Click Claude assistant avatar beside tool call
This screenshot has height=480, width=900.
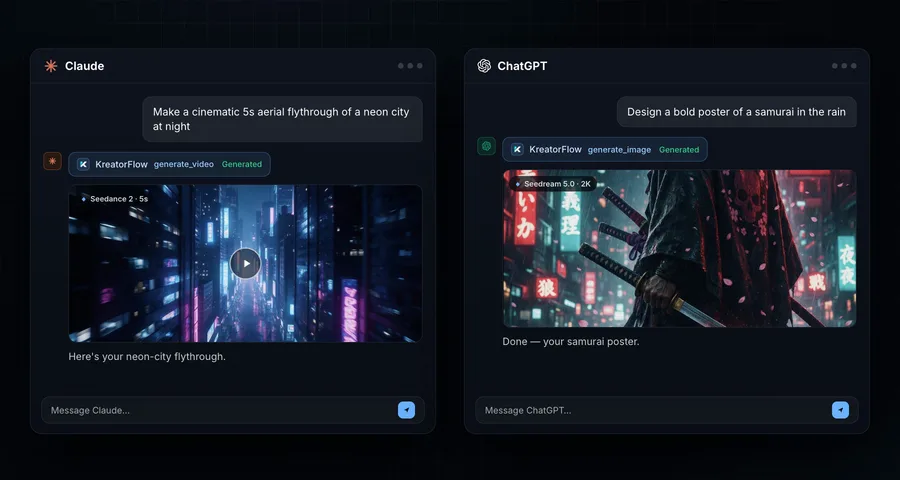52,161
